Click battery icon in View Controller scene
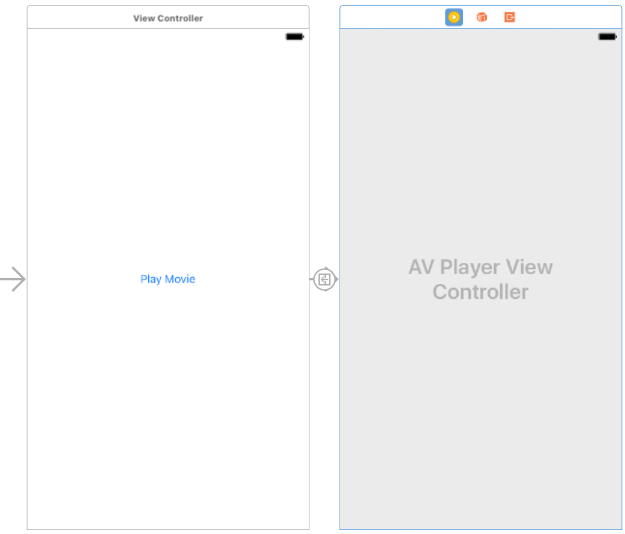The width and height of the screenshot is (625, 534). point(295,36)
